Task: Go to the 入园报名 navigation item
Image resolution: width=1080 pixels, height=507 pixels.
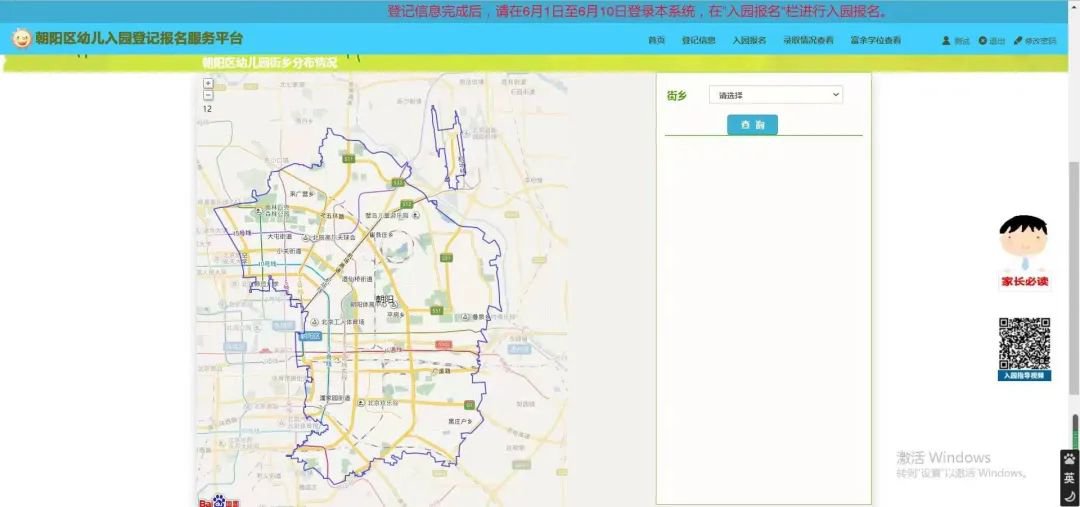Action: pyautogui.click(x=749, y=41)
